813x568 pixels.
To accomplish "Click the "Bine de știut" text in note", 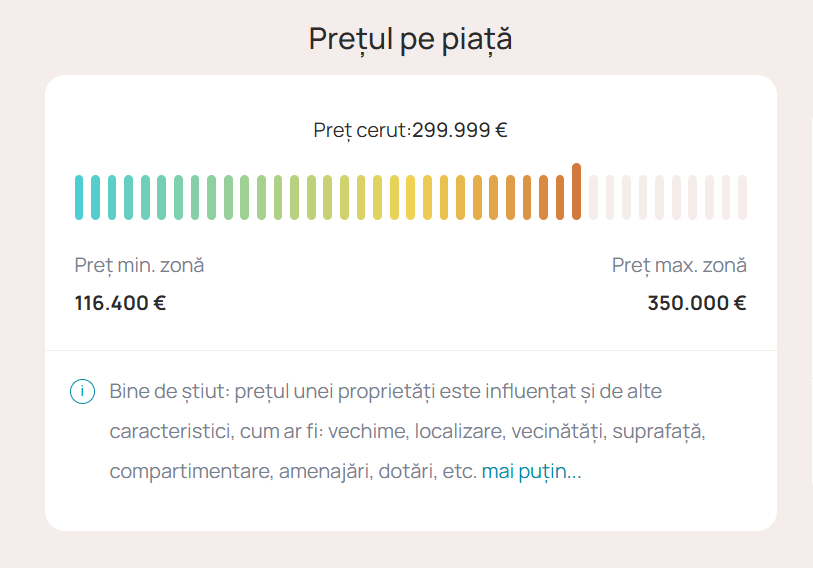I will coord(166,390).
